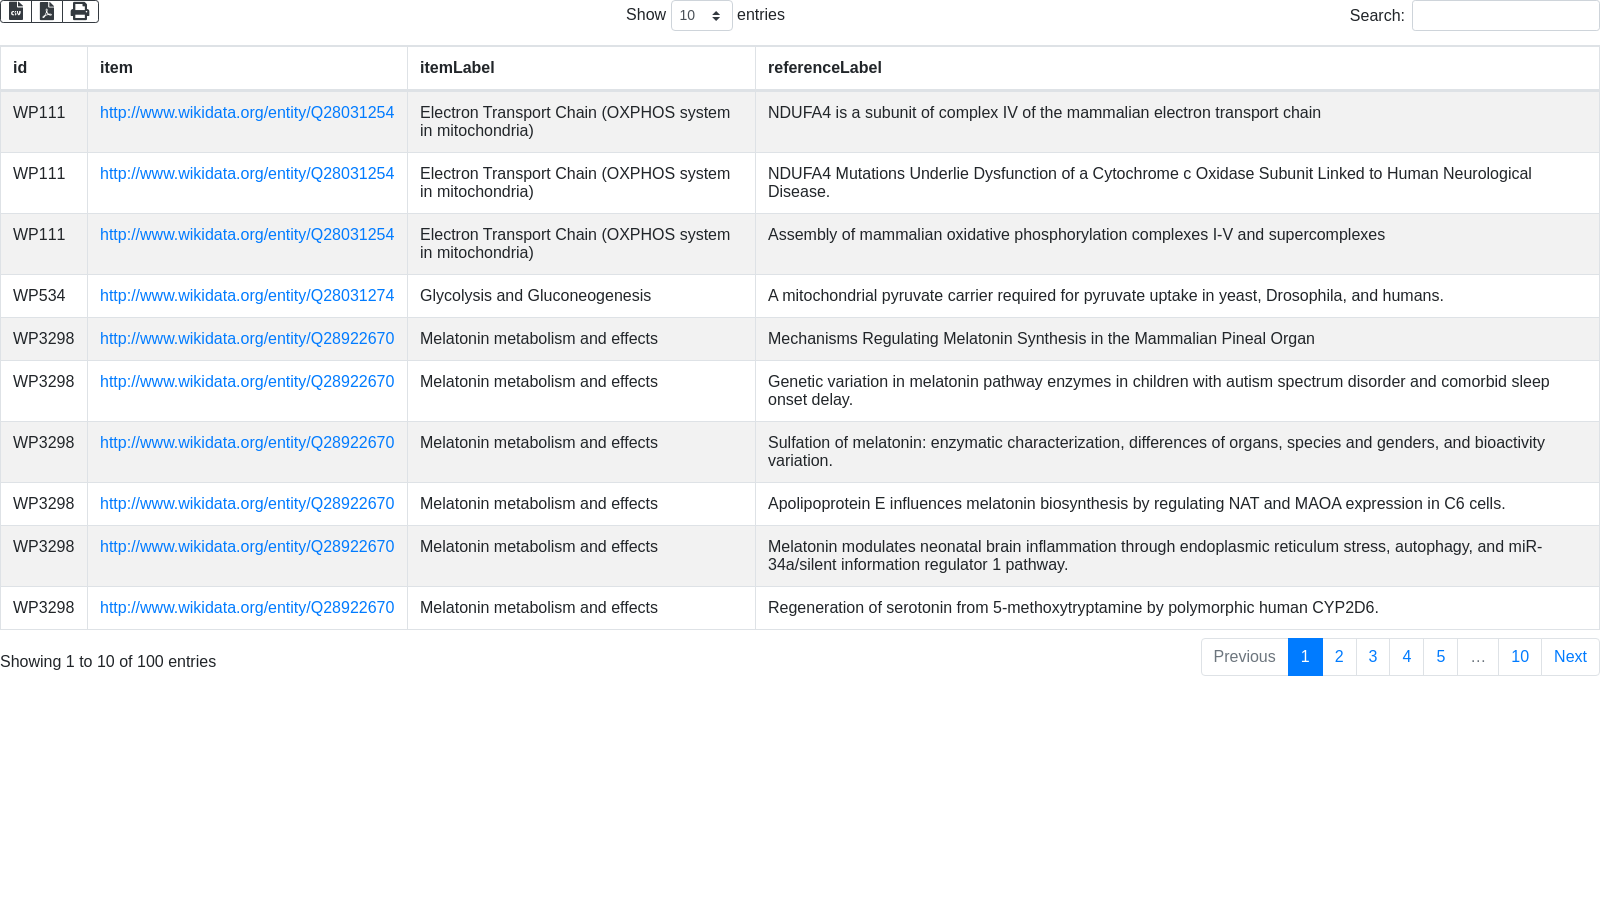
Task: Click the Search input field
Action: 1505,15
